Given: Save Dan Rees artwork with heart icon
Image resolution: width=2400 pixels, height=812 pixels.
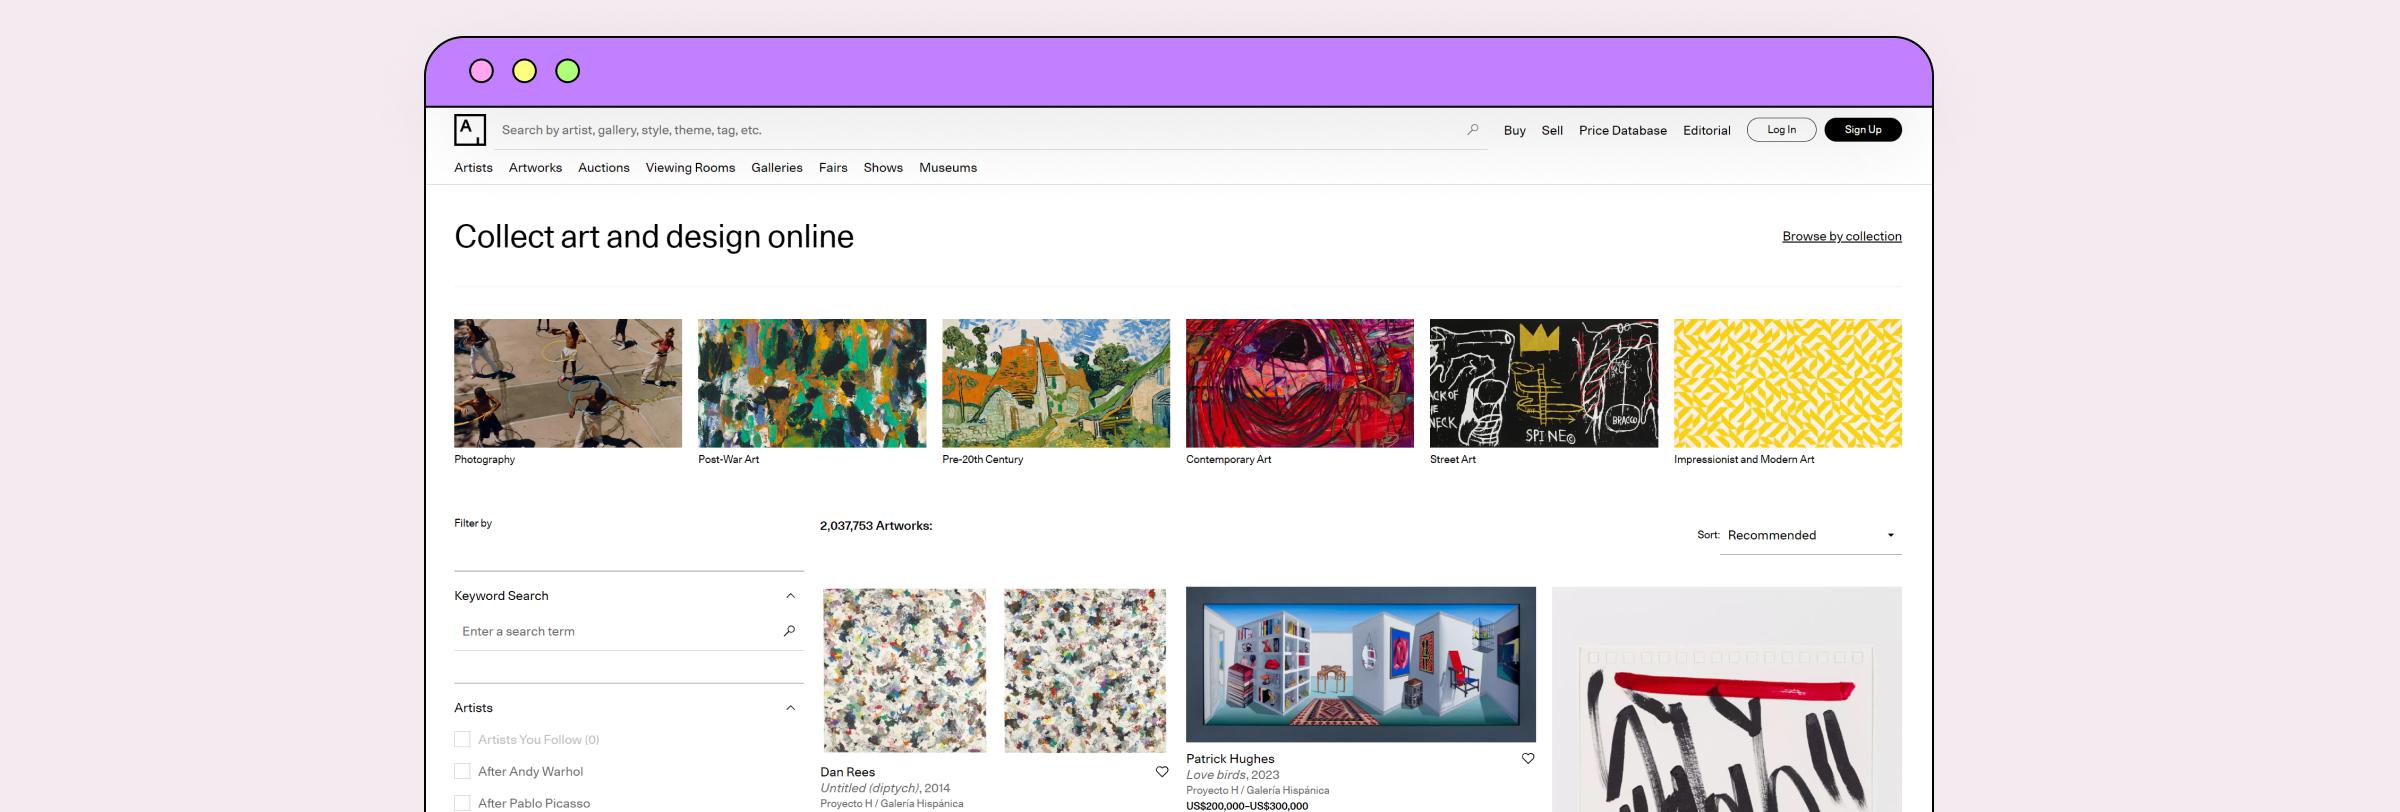Looking at the screenshot, I should tap(1162, 772).
